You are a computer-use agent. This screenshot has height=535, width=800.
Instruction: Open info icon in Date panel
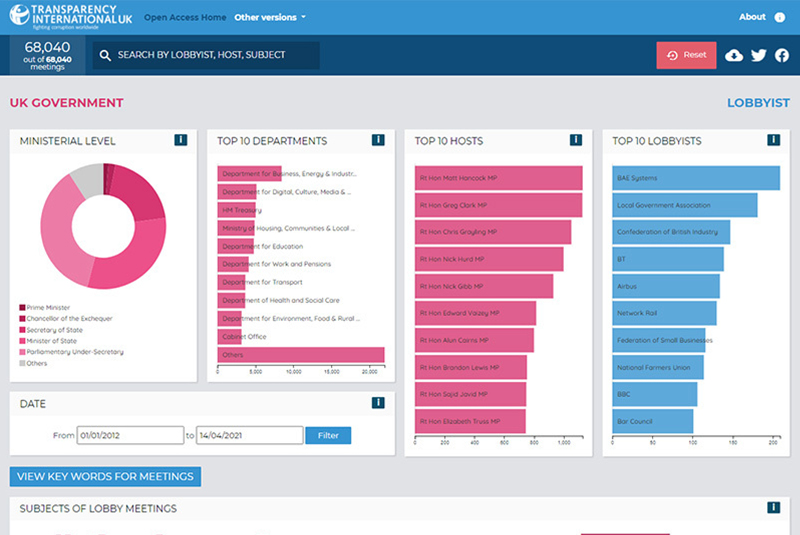[x=378, y=403]
